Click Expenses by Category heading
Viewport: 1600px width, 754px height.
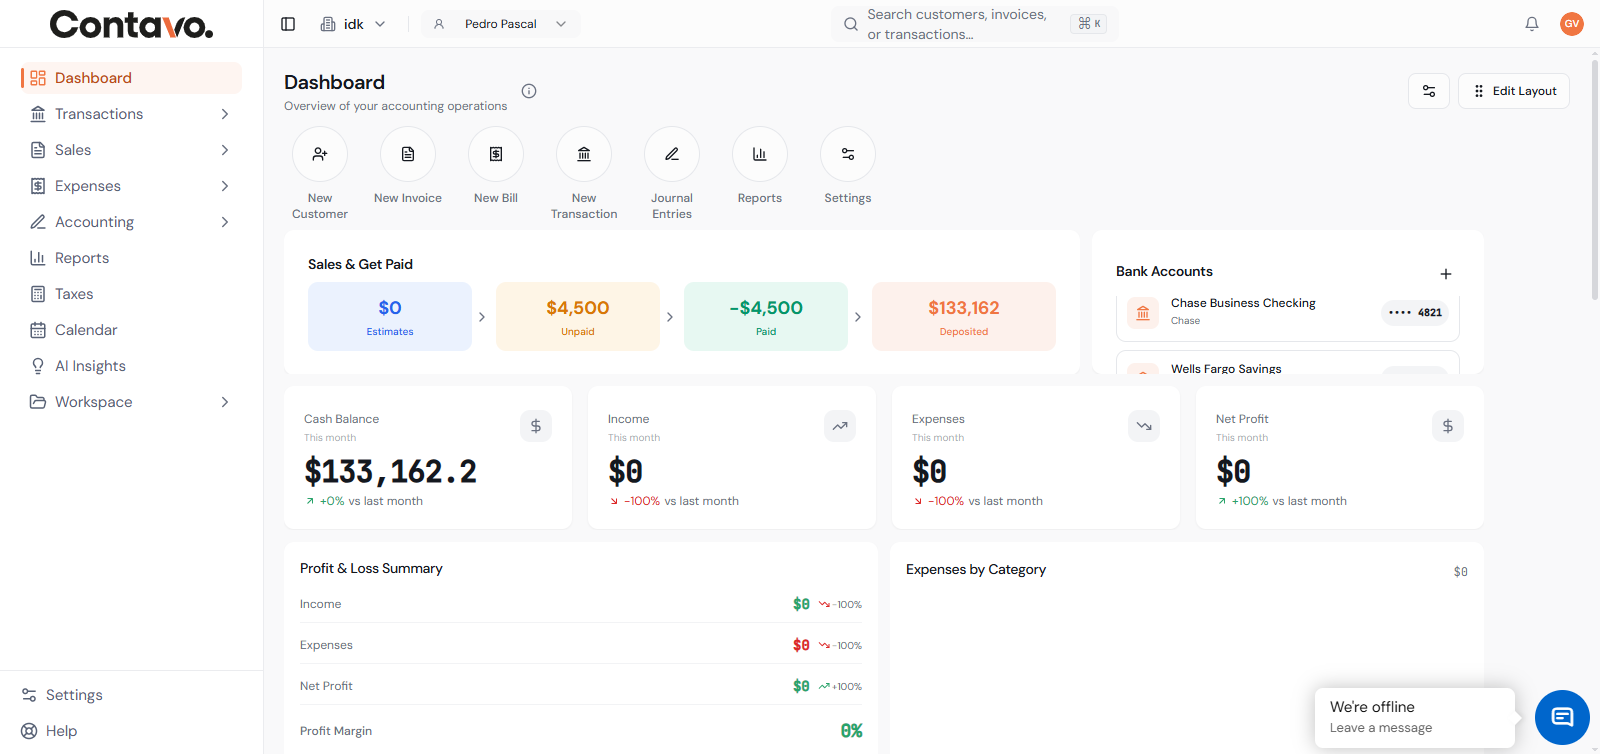976,570
